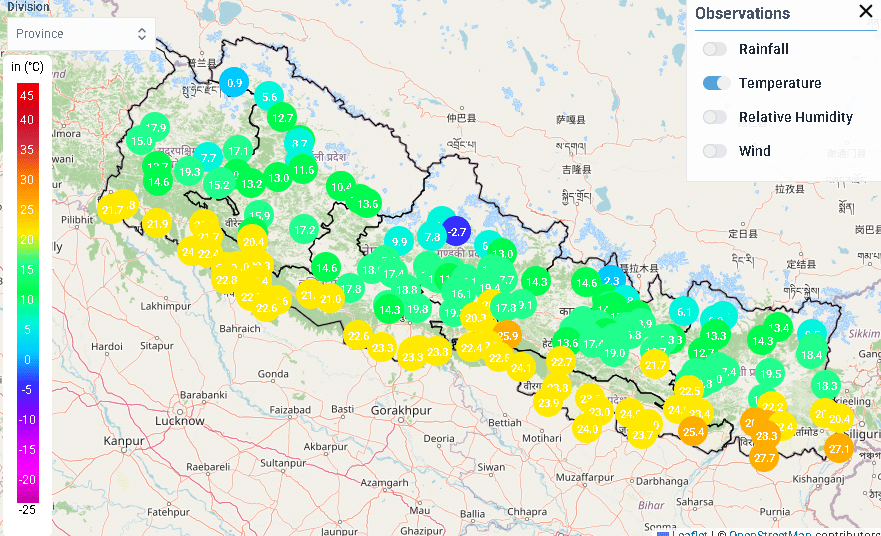The height and width of the screenshot is (536, 881).
Task: Click the 21.9 temperature marker
Action: click(157, 224)
